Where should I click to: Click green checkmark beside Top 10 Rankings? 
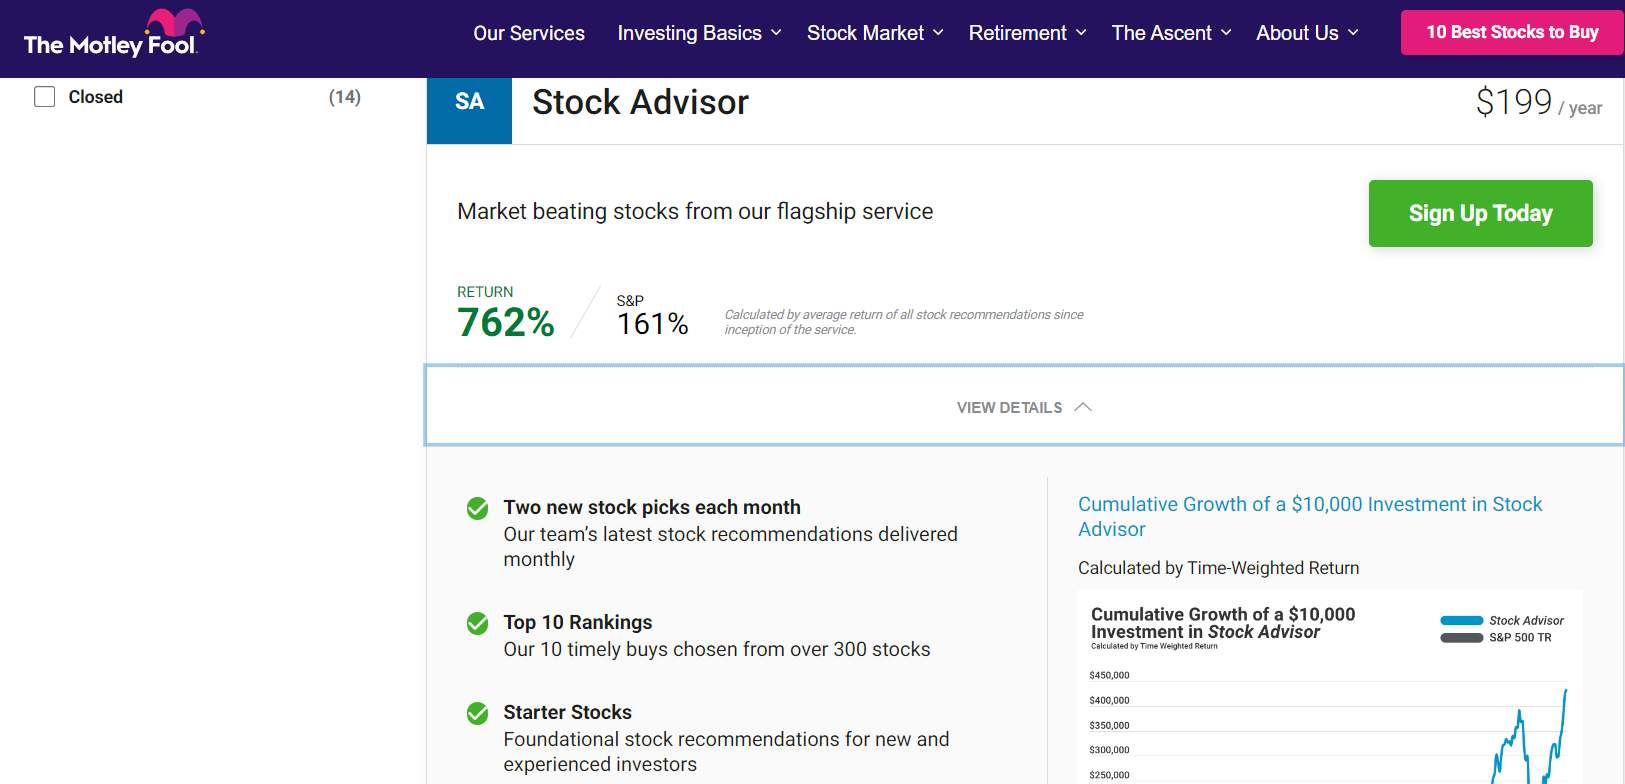pyautogui.click(x=478, y=623)
